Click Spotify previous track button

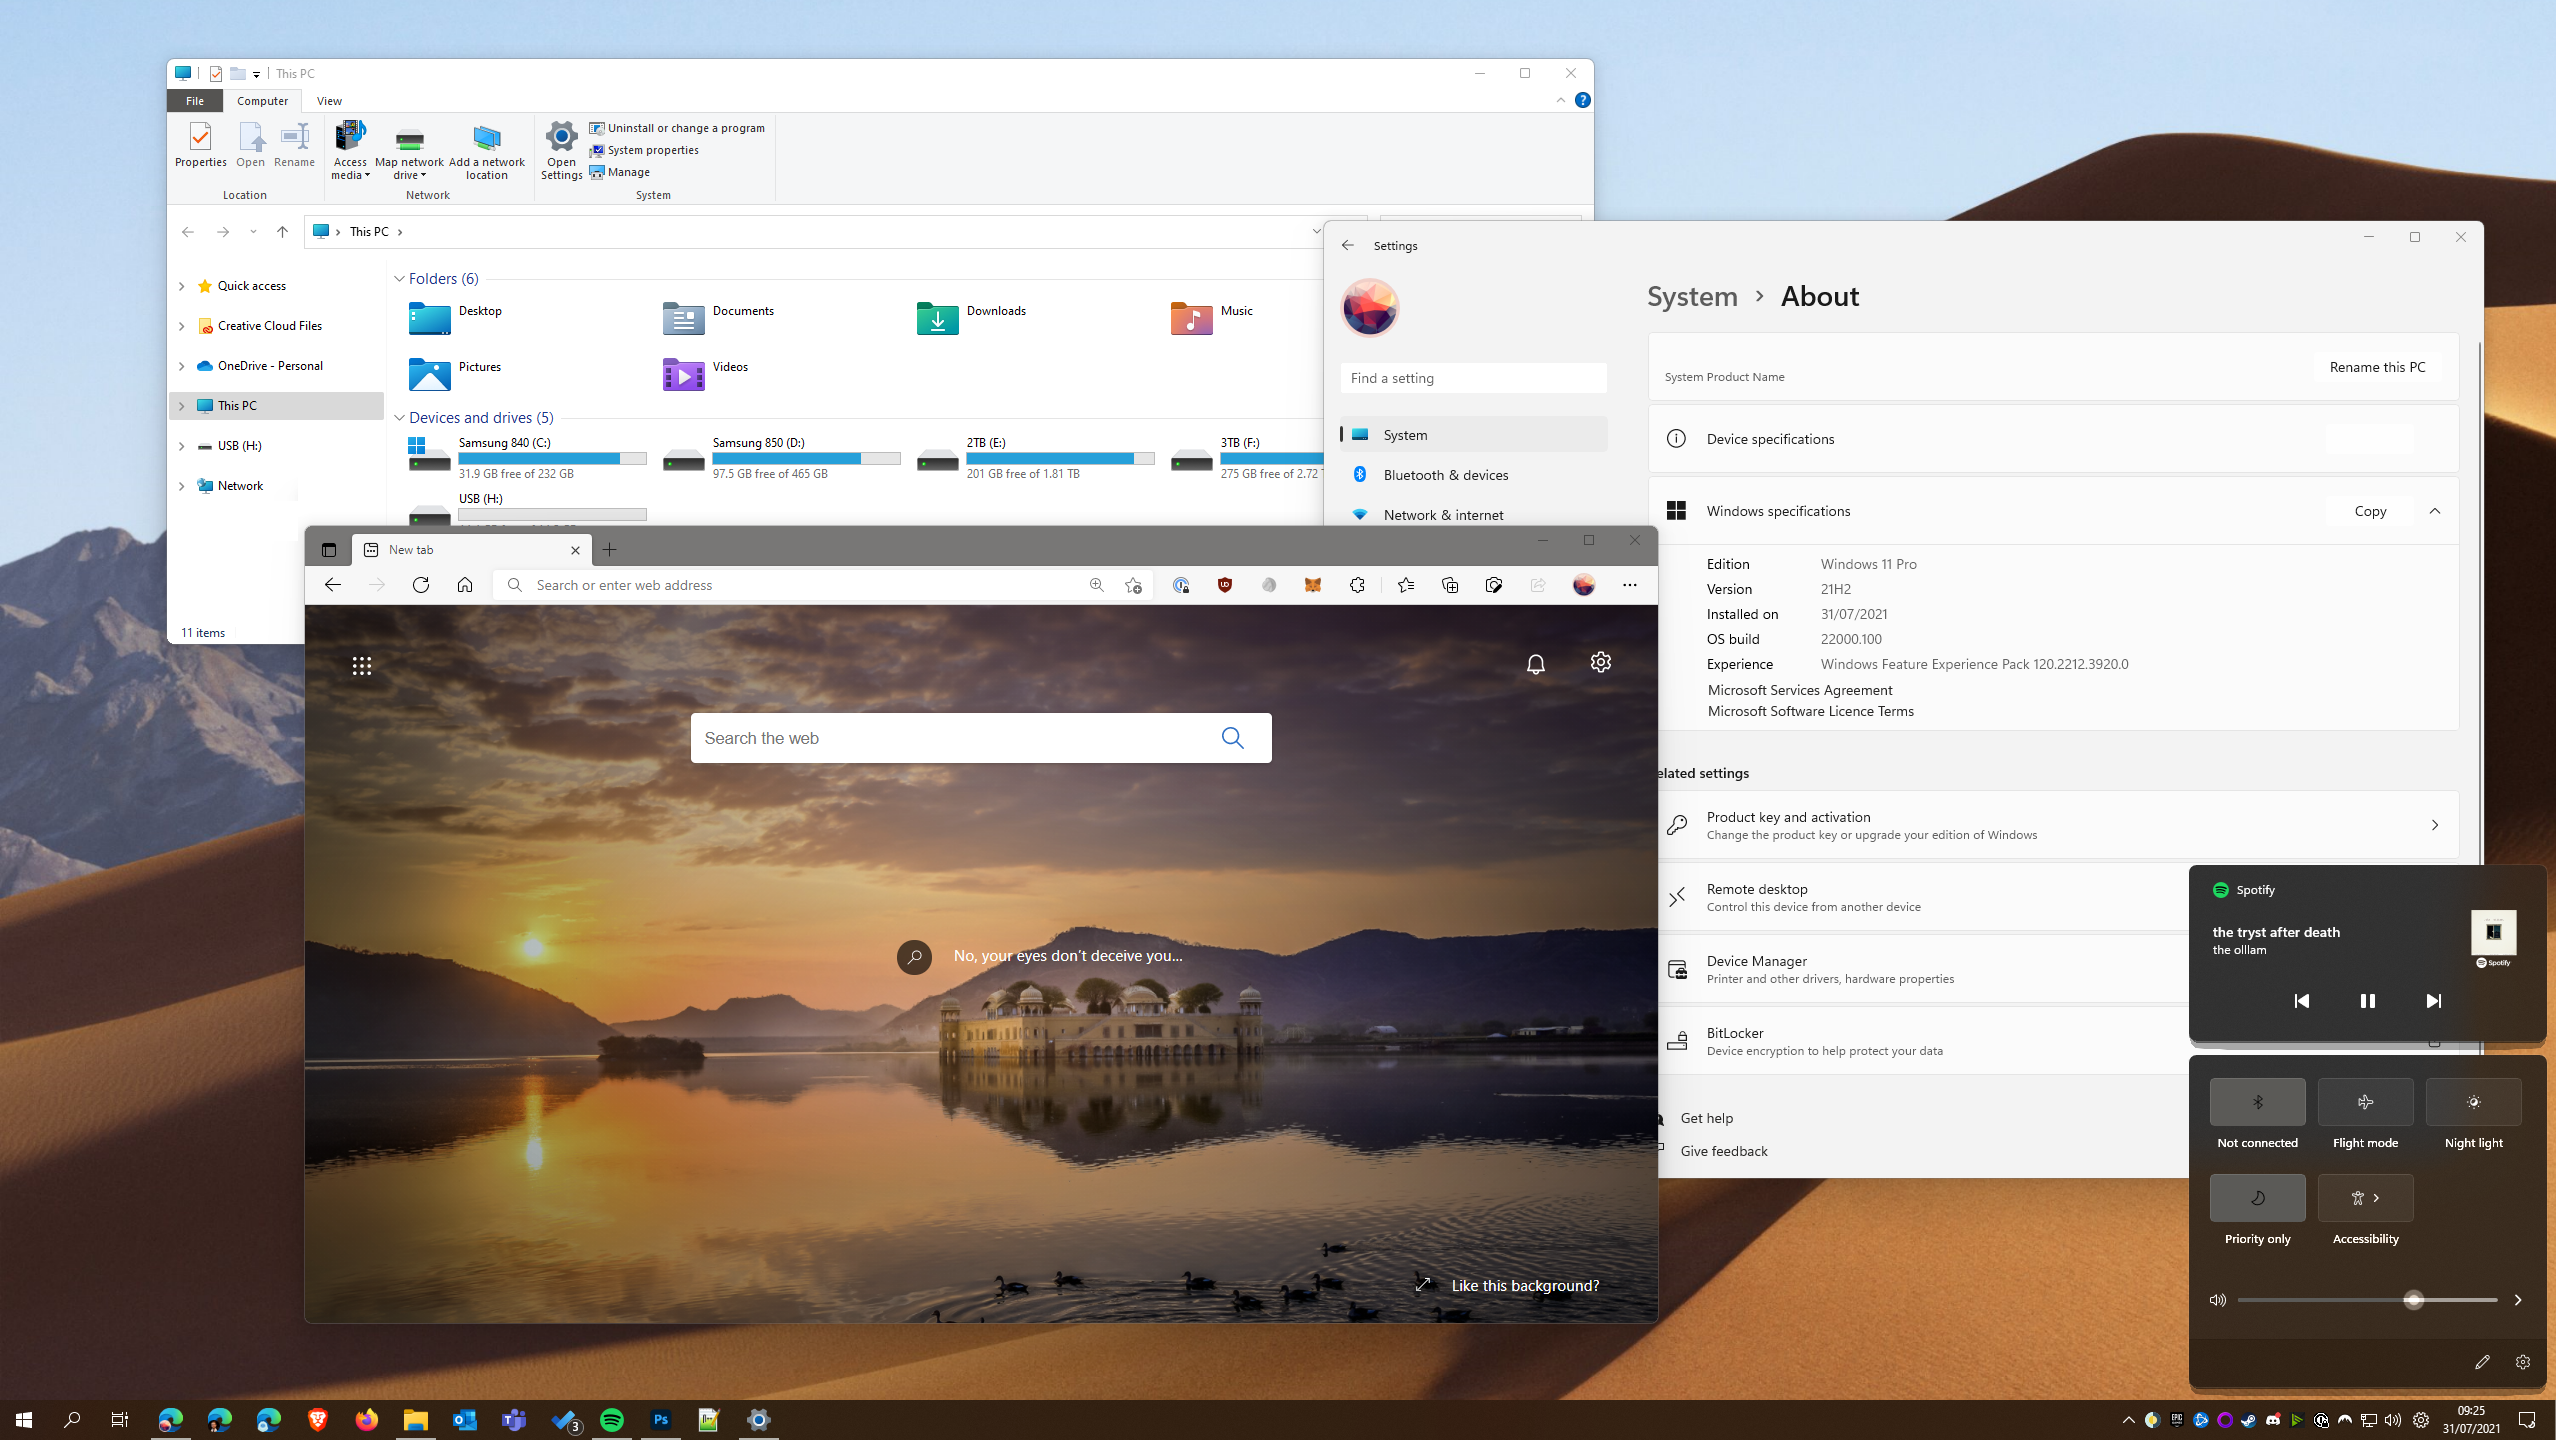pyautogui.click(x=2301, y=999)
